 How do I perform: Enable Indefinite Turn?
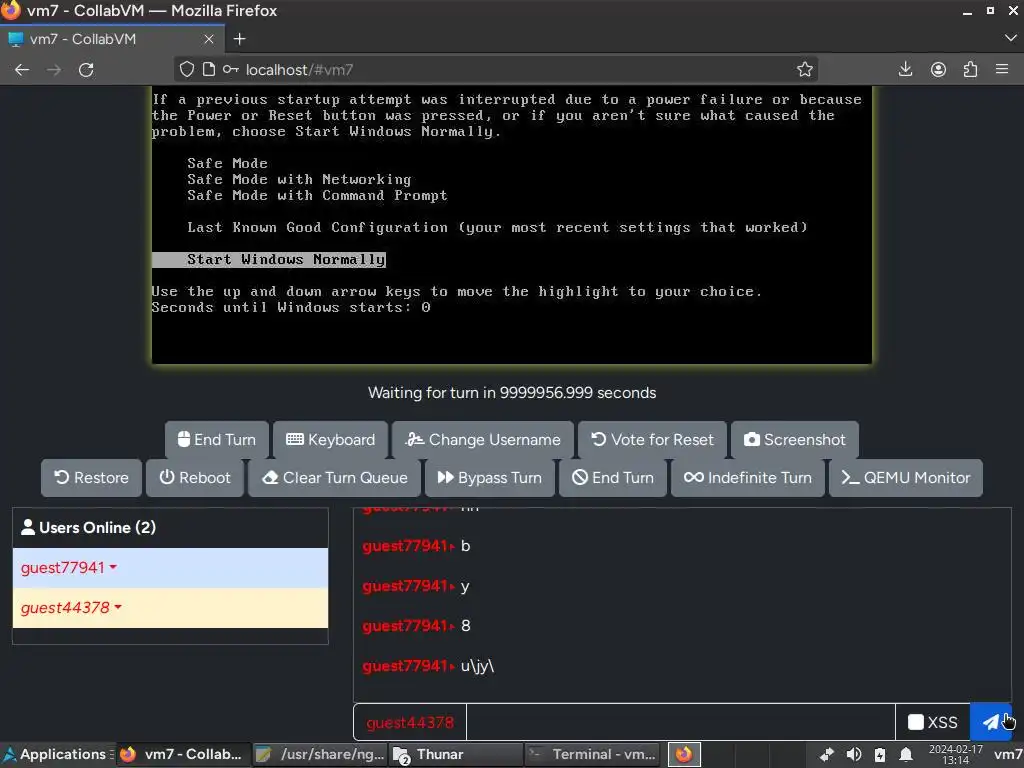748,477
